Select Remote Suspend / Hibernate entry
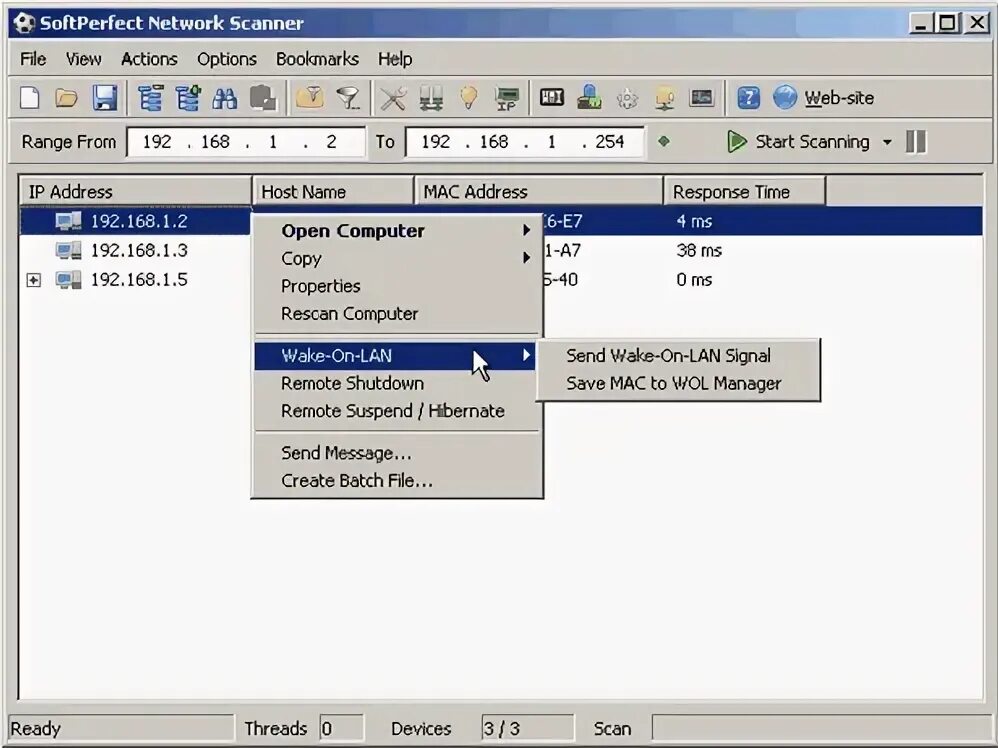 coord(397,411)
